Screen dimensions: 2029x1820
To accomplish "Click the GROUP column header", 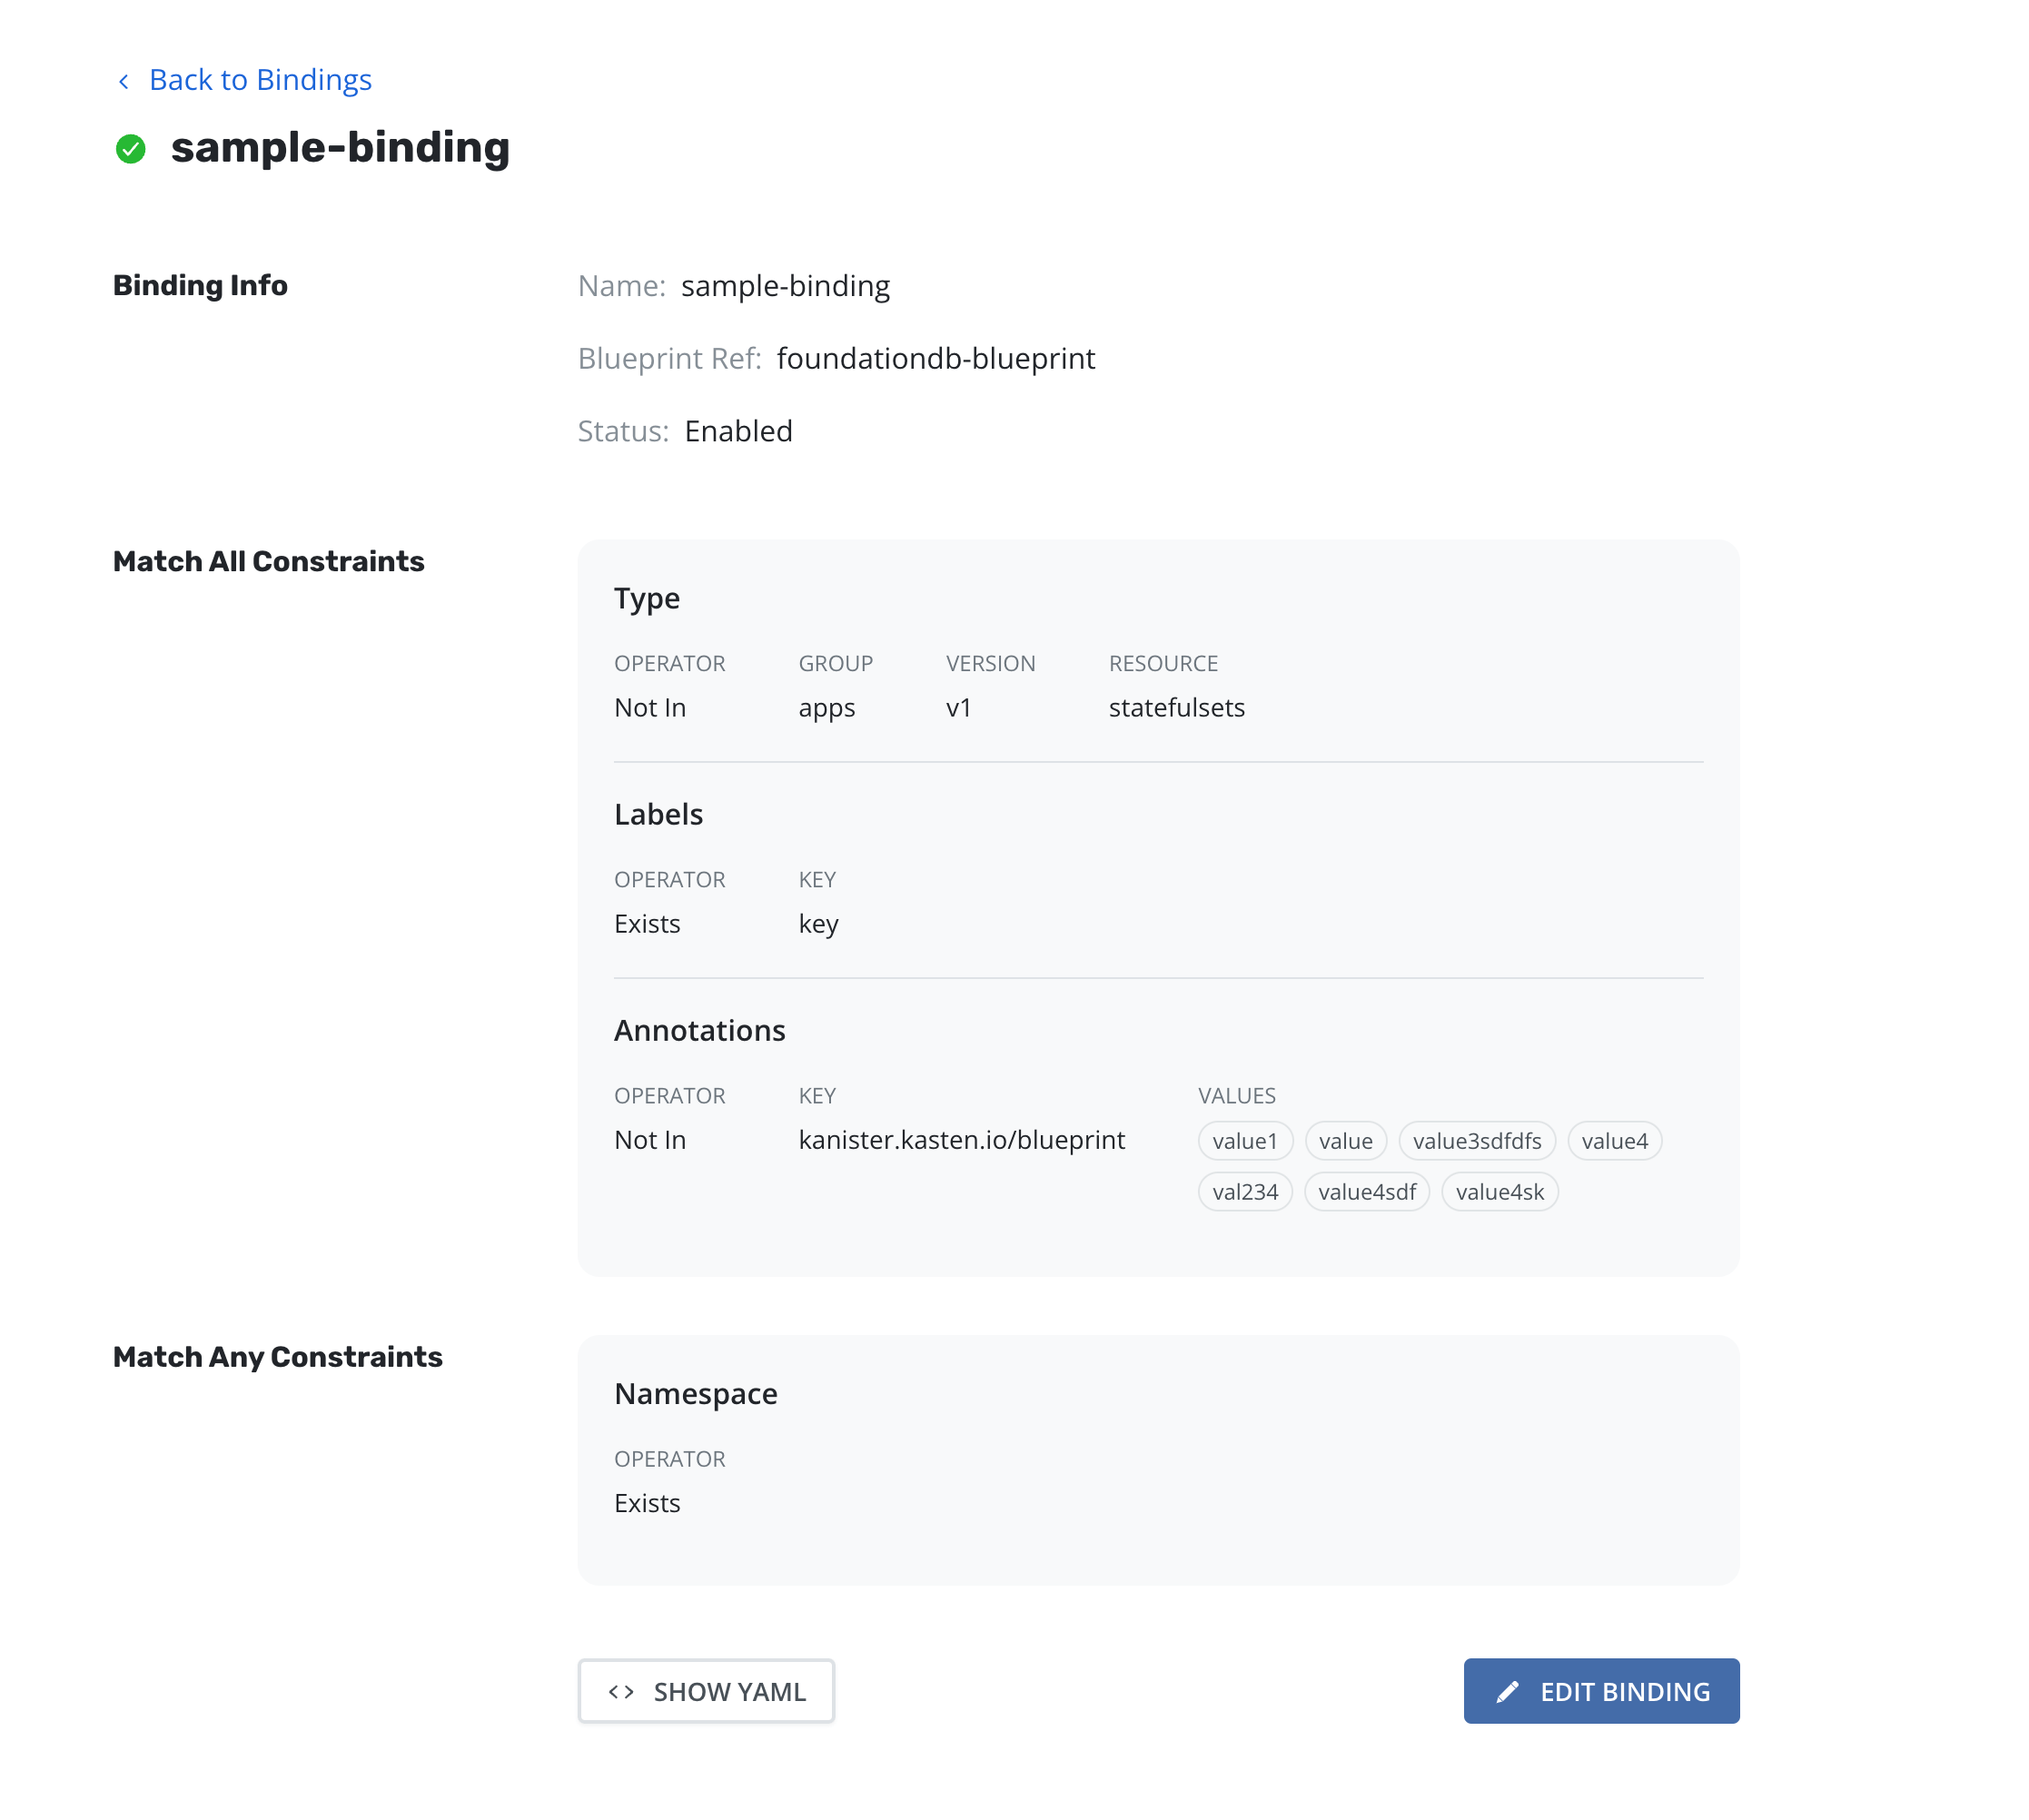I will [x=835, y=663].
